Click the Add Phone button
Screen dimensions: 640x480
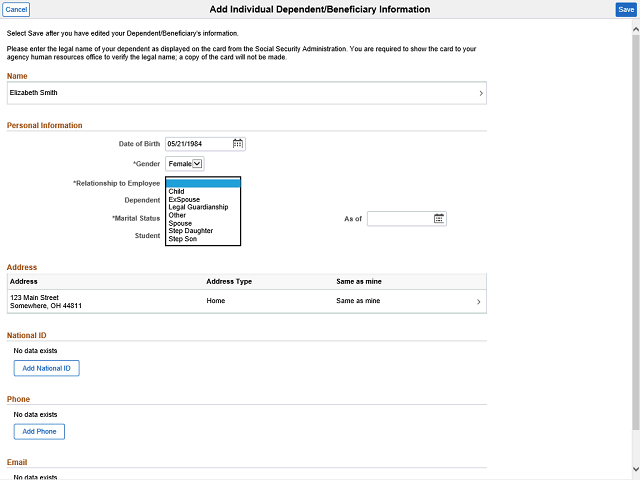(x=39, y=432)
